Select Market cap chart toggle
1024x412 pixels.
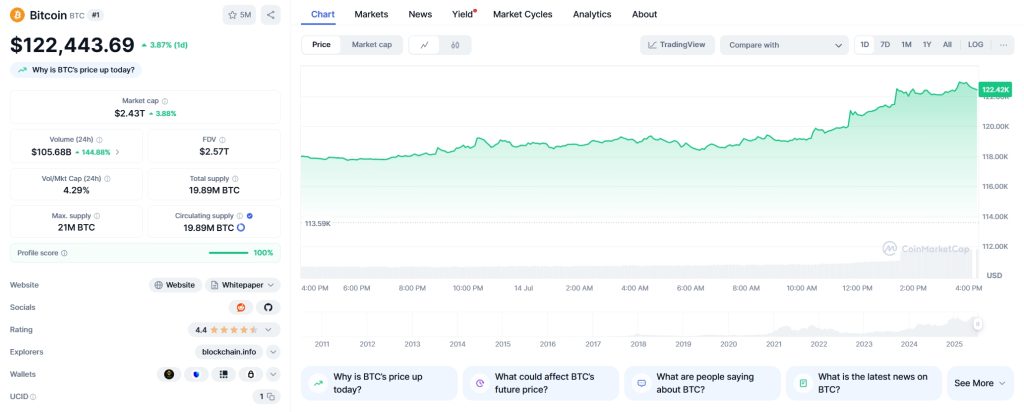(372, 44)
